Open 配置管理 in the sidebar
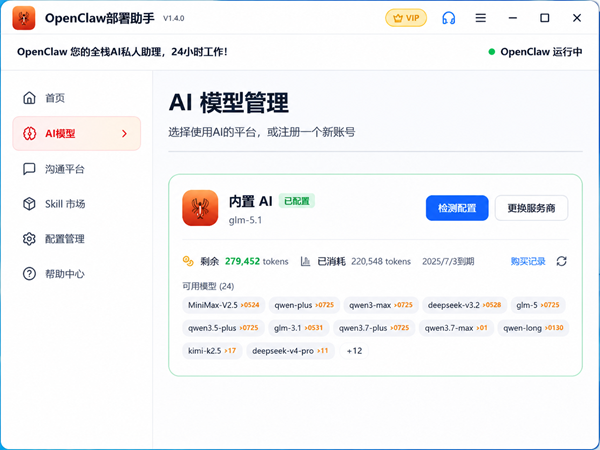This screenshot has width=600, height=450. click(77, 239)
